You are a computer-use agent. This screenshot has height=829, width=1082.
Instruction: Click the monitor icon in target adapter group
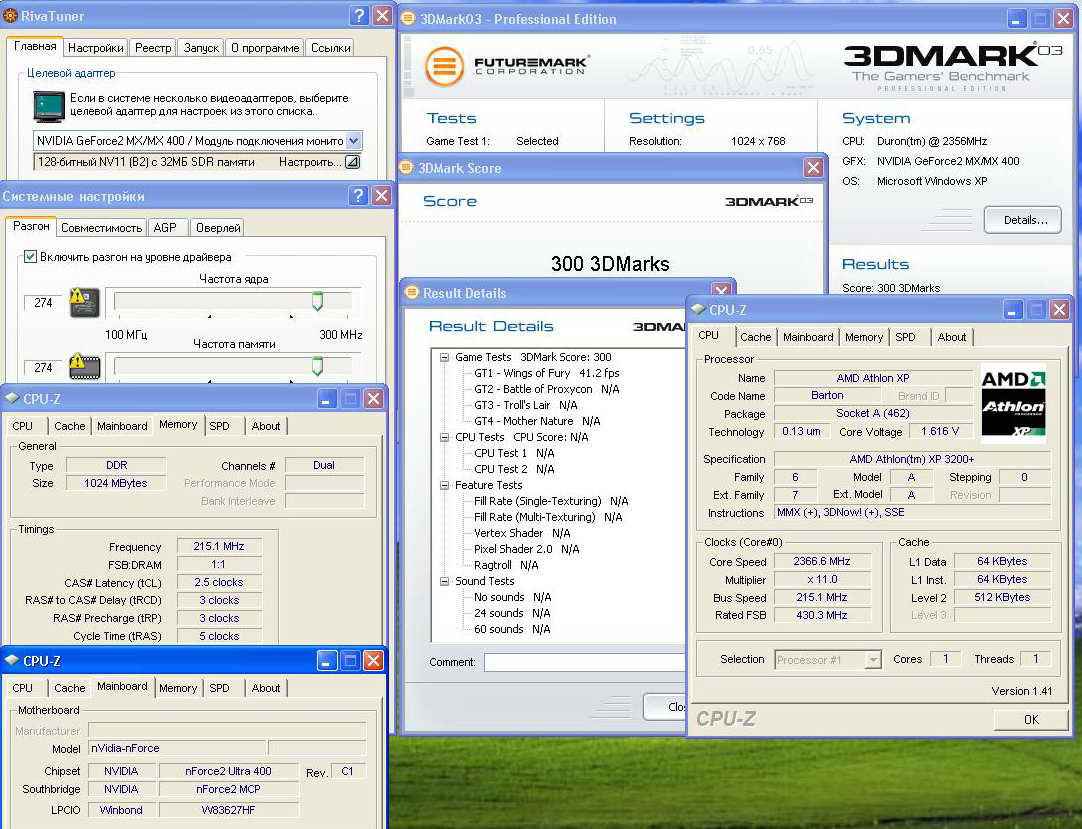point(48,106)
